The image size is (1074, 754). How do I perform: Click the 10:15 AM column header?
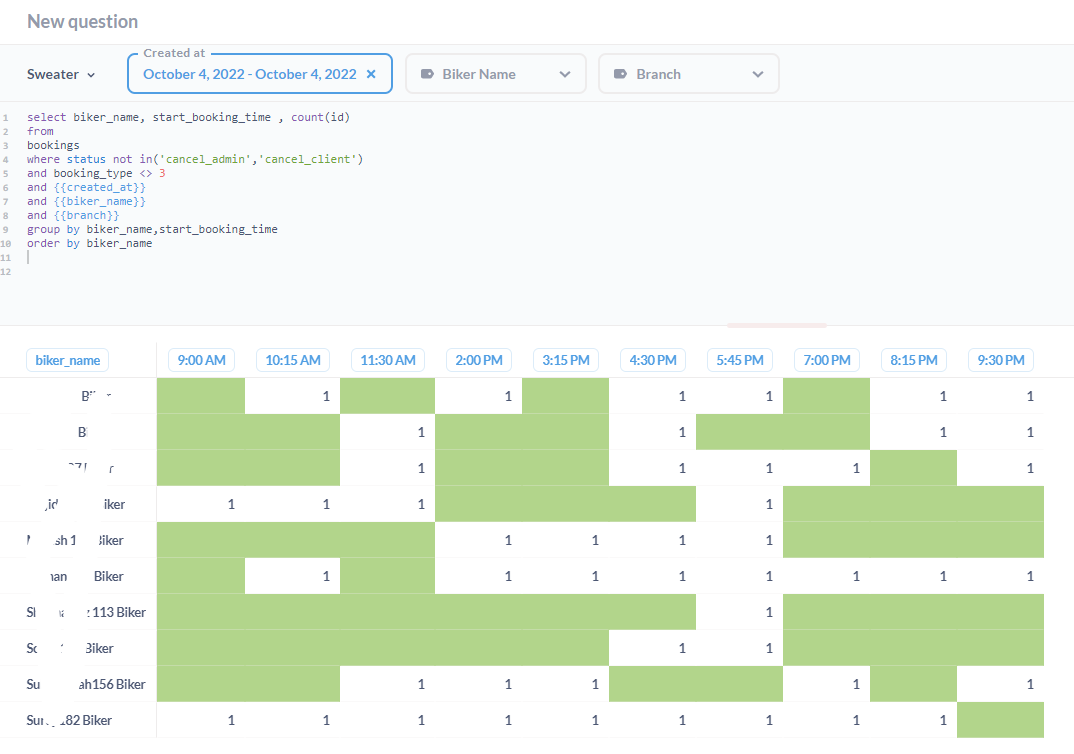[x=293, y=360]
